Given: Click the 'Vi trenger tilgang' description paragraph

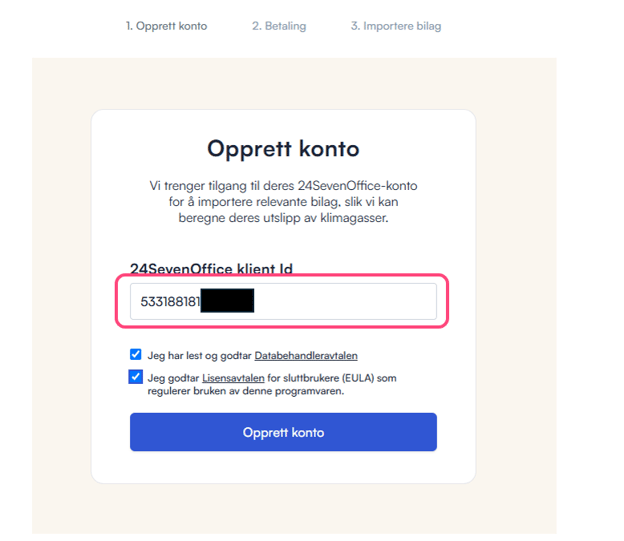Looking at the screenshot, I should tap(283, 202).
